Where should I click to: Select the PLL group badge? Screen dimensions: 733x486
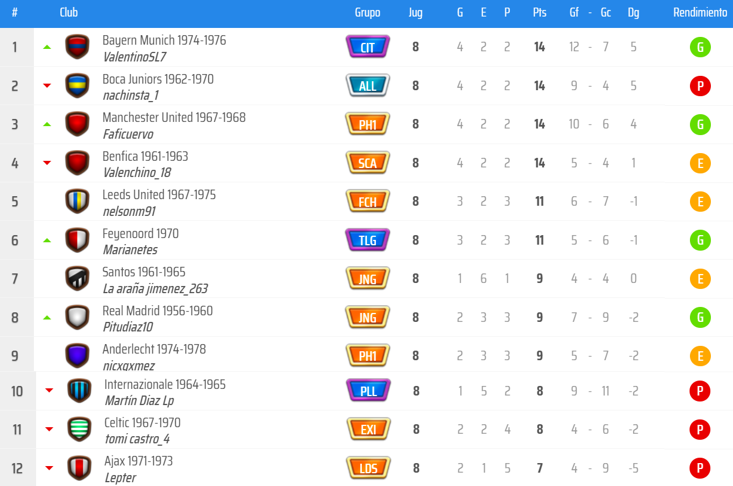(368, 391)
